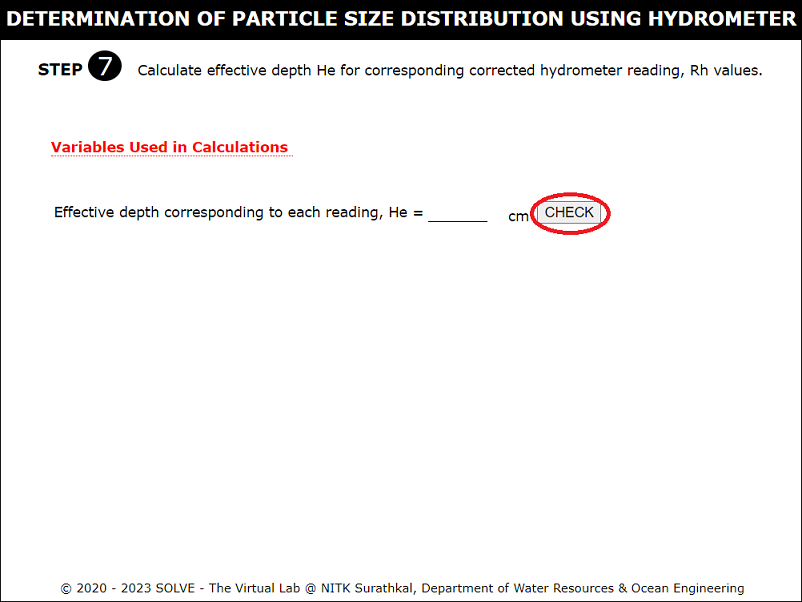Click the cm unit label

(x=518, y=216)
